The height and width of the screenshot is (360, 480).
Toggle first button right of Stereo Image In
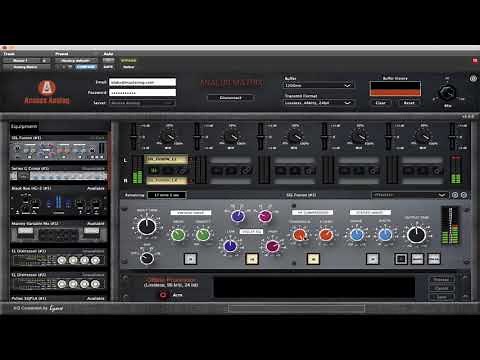pyautogui.click(x=401, y=259)
